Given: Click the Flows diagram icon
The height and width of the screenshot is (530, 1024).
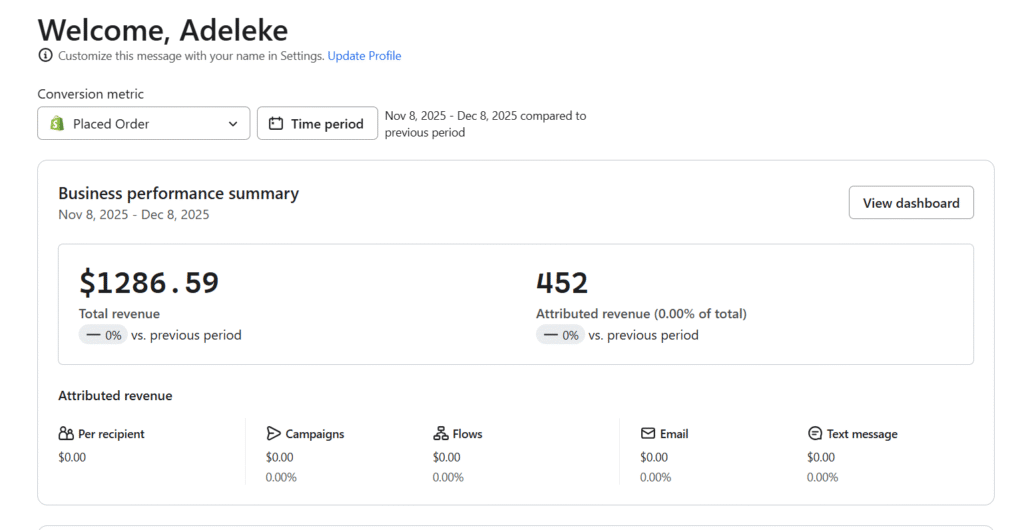Looking at the screenshot, I should coord(440,434).
